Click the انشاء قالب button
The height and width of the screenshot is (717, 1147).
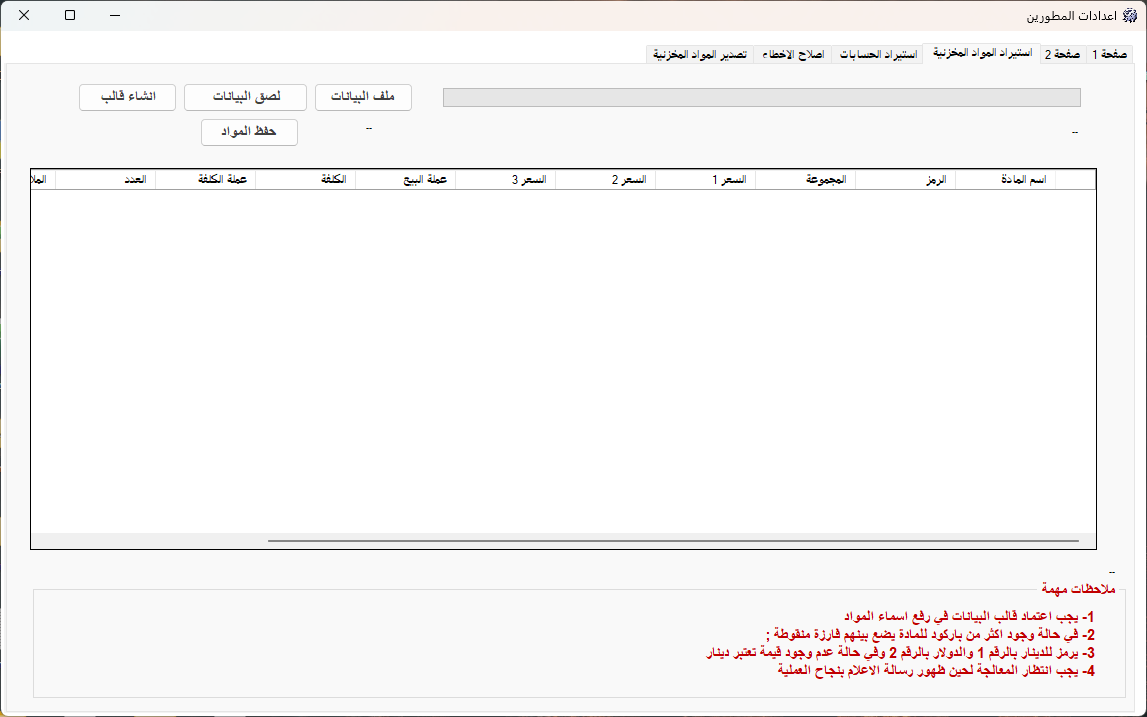tap(128, 97)
